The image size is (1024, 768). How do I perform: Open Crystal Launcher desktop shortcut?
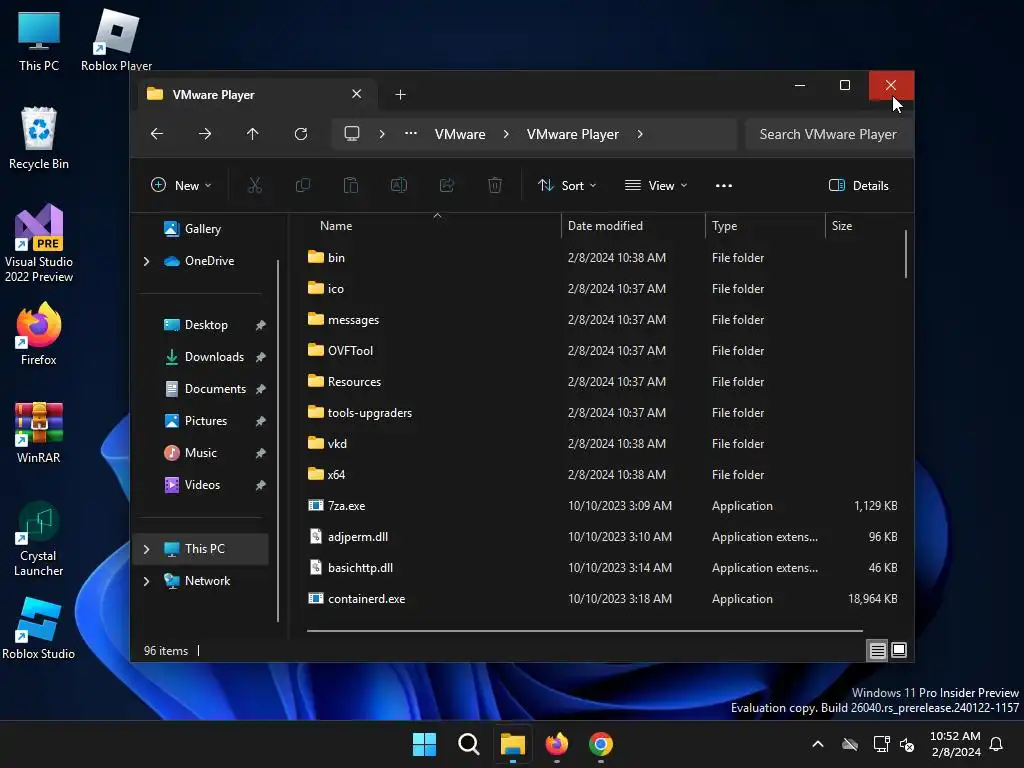[39, 539]
